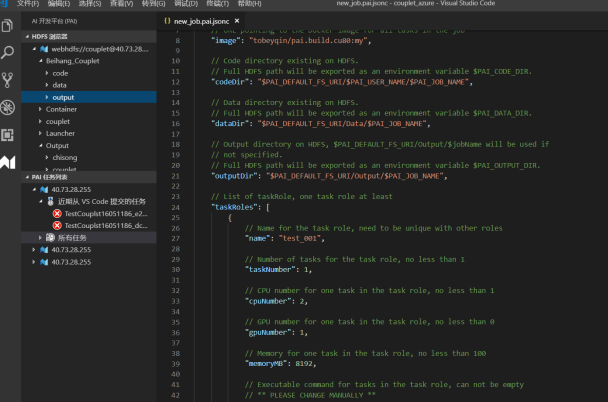Click the red failed icon of TestCouplst16051186_dc job
608x402 pixels.
(x=57, y=226)
